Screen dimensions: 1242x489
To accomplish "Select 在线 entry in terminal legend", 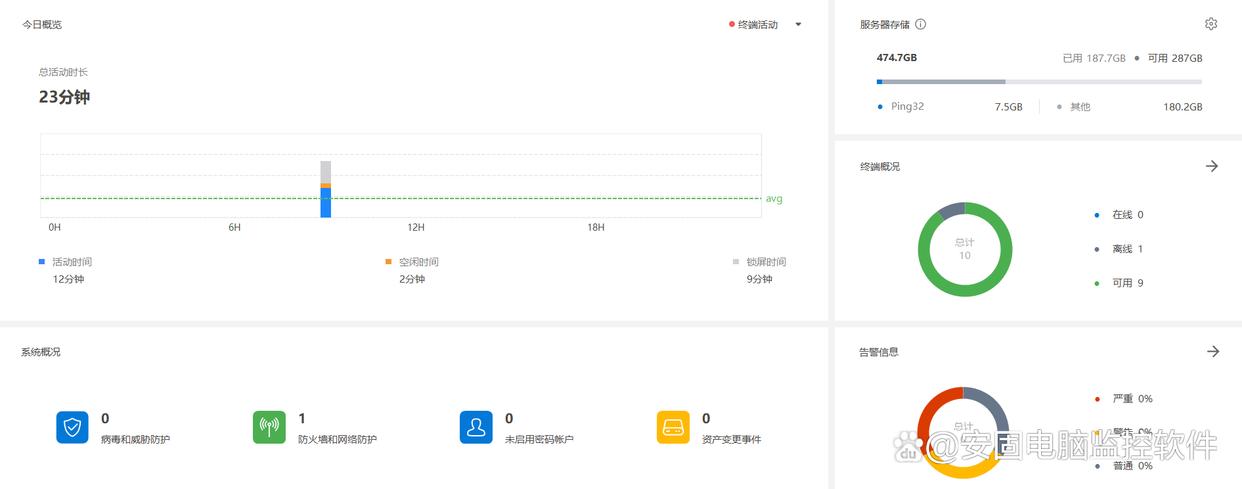I will tap(1126, 215).
